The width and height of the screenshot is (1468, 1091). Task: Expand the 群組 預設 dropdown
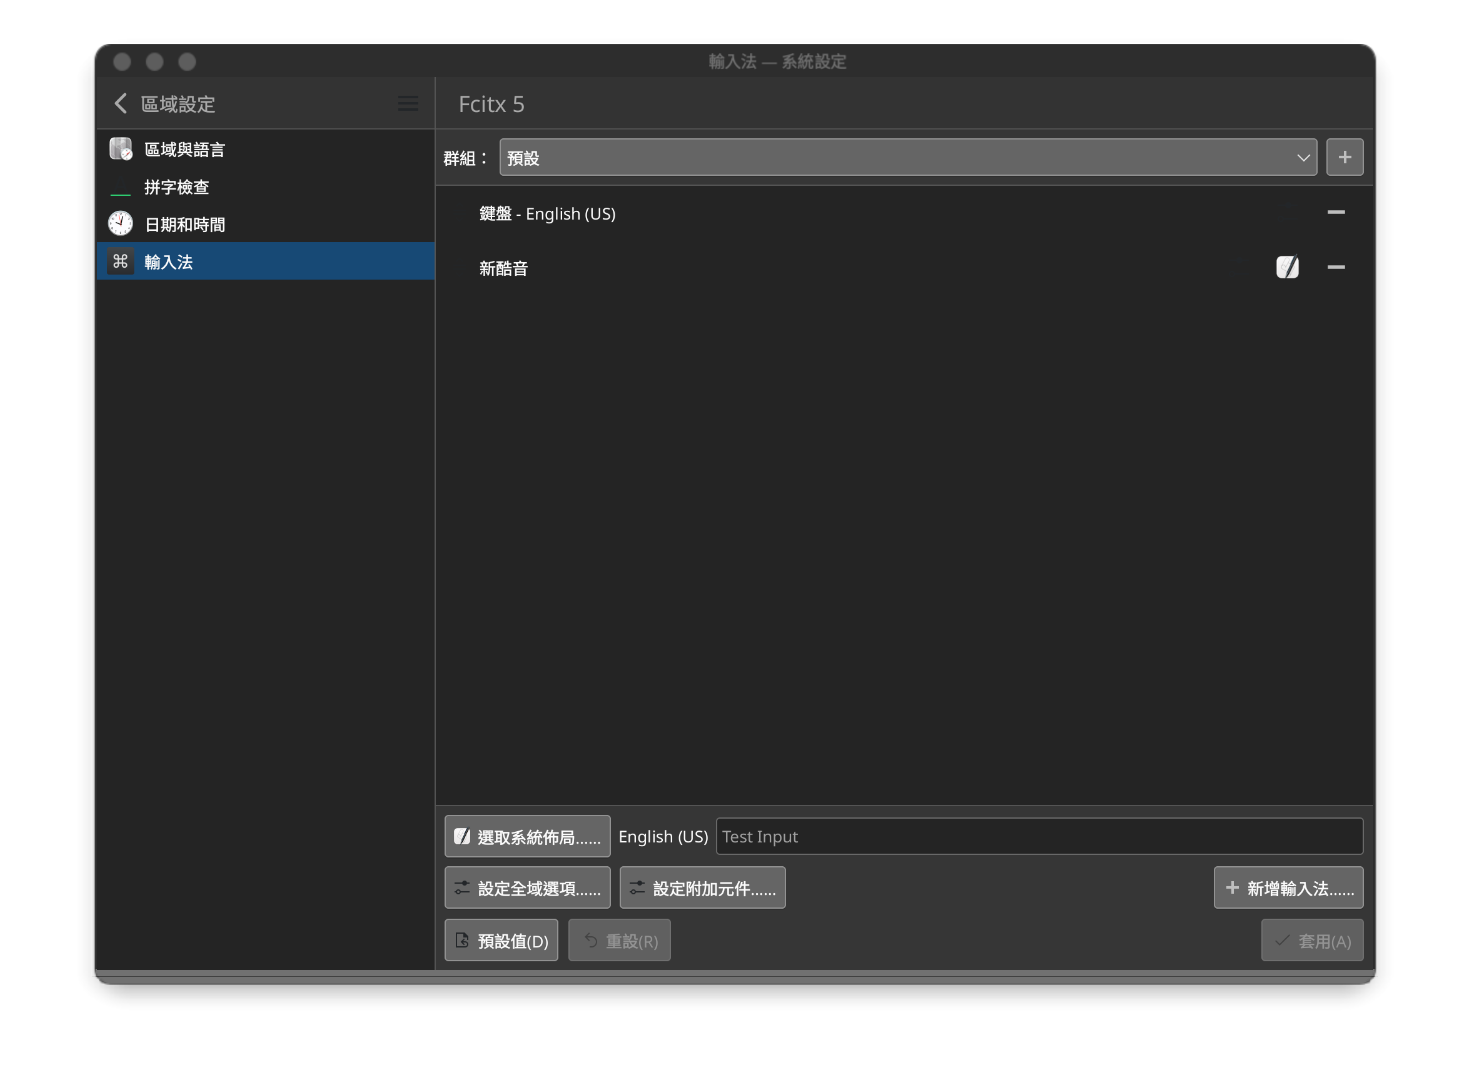click(908, 157)
